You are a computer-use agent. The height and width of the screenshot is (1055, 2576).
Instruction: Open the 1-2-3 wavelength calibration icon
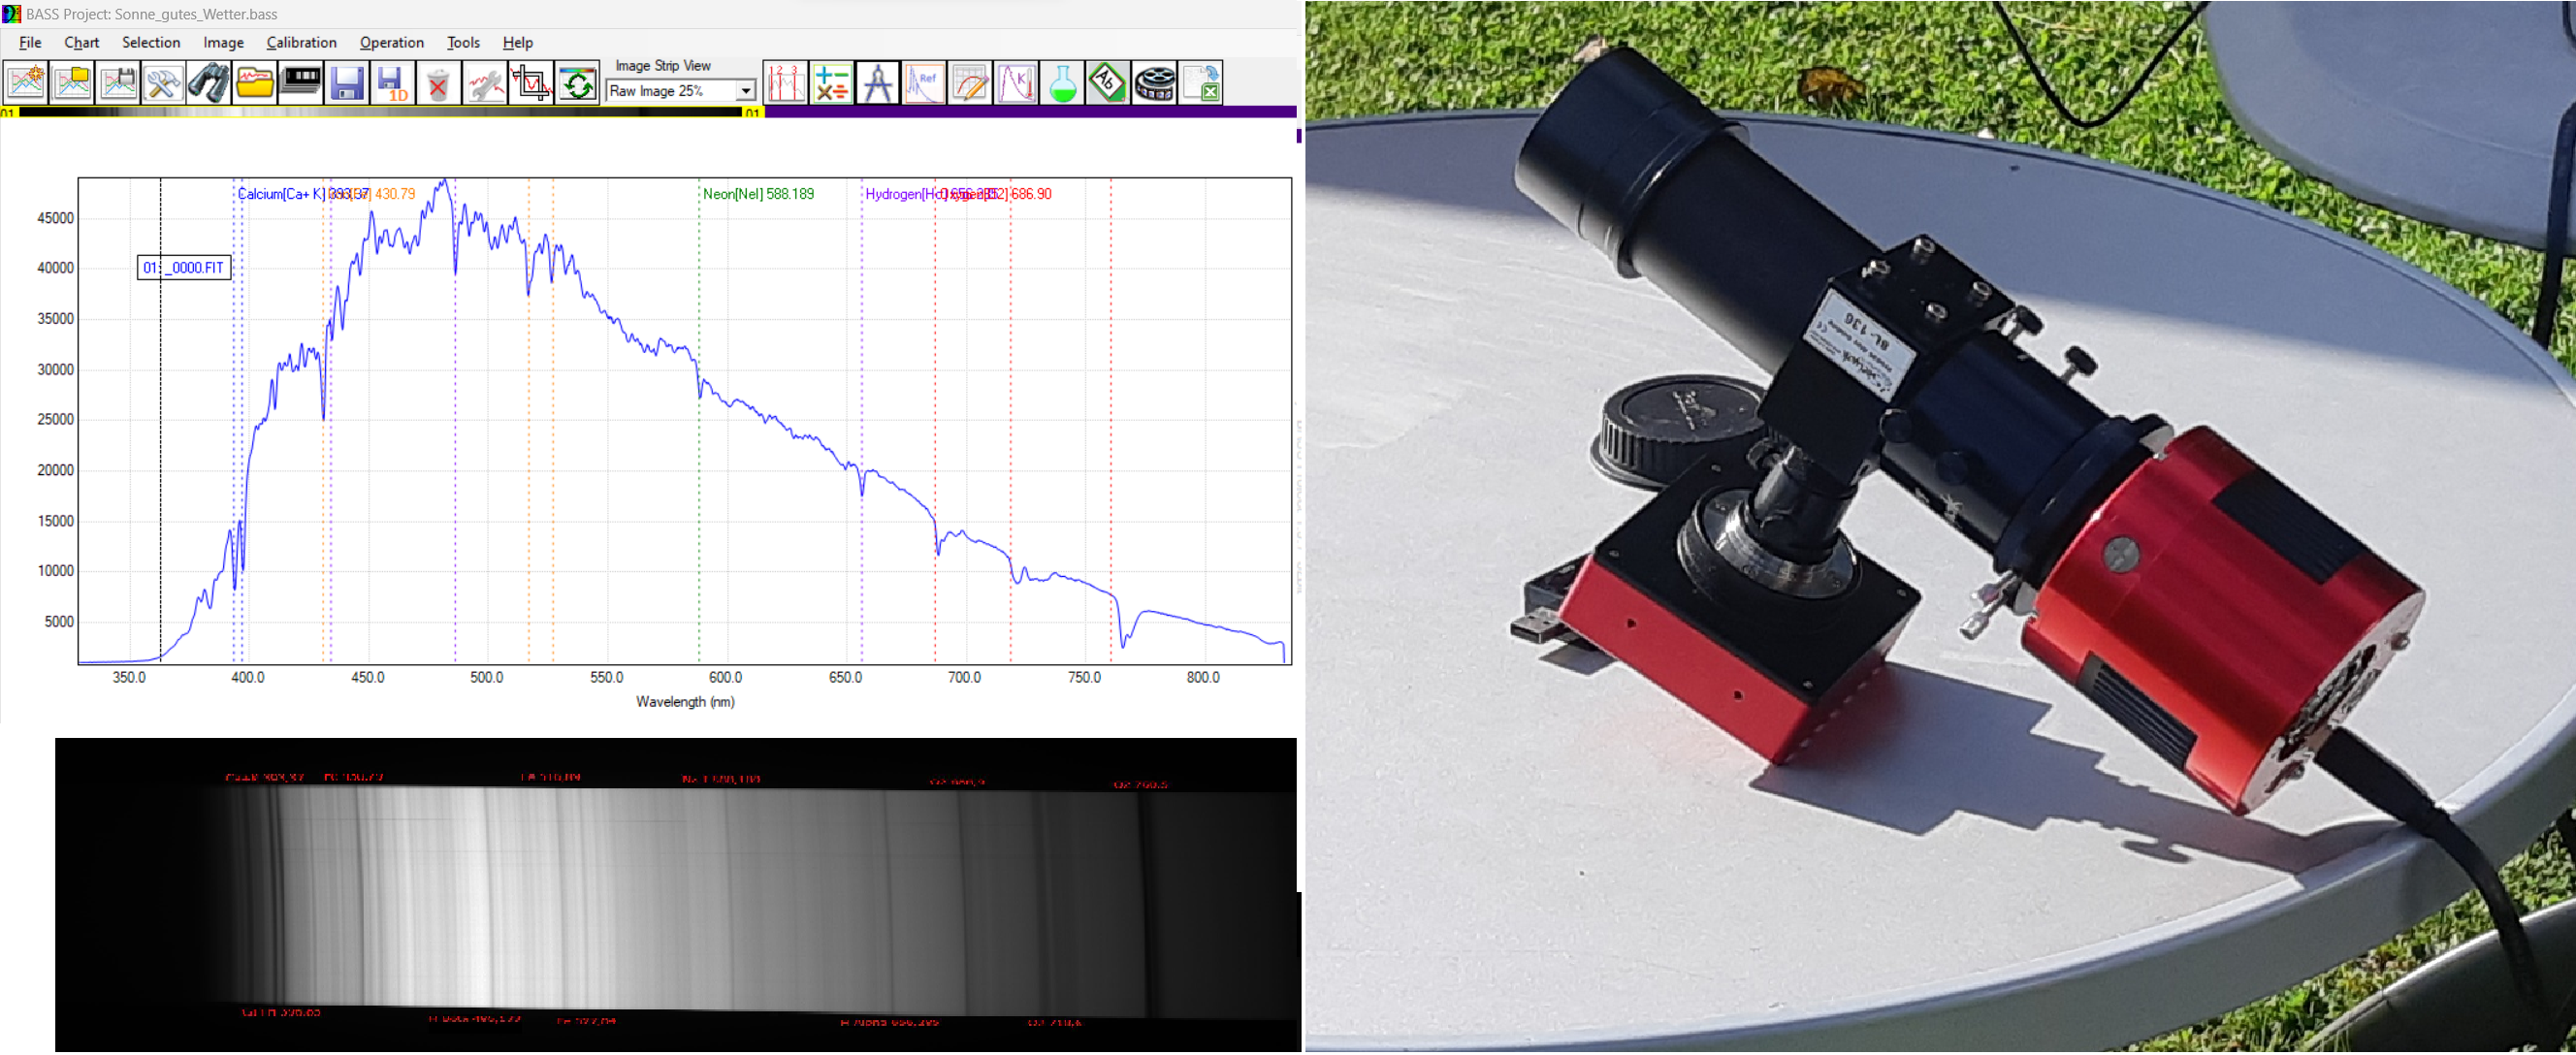(x=785, y=83)
